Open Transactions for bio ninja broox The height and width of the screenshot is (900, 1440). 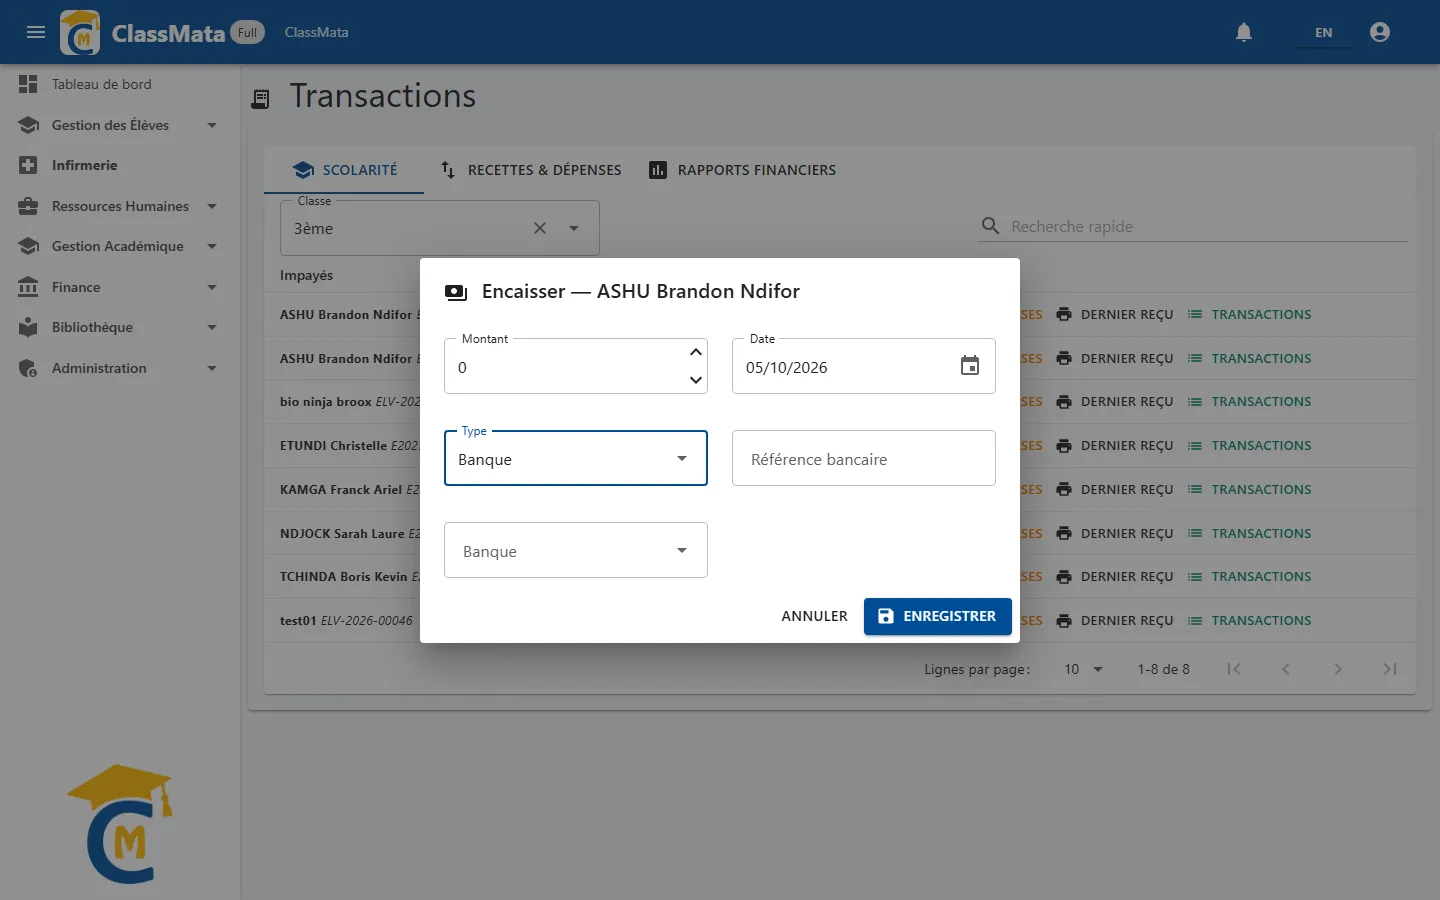coord(1250,402)
